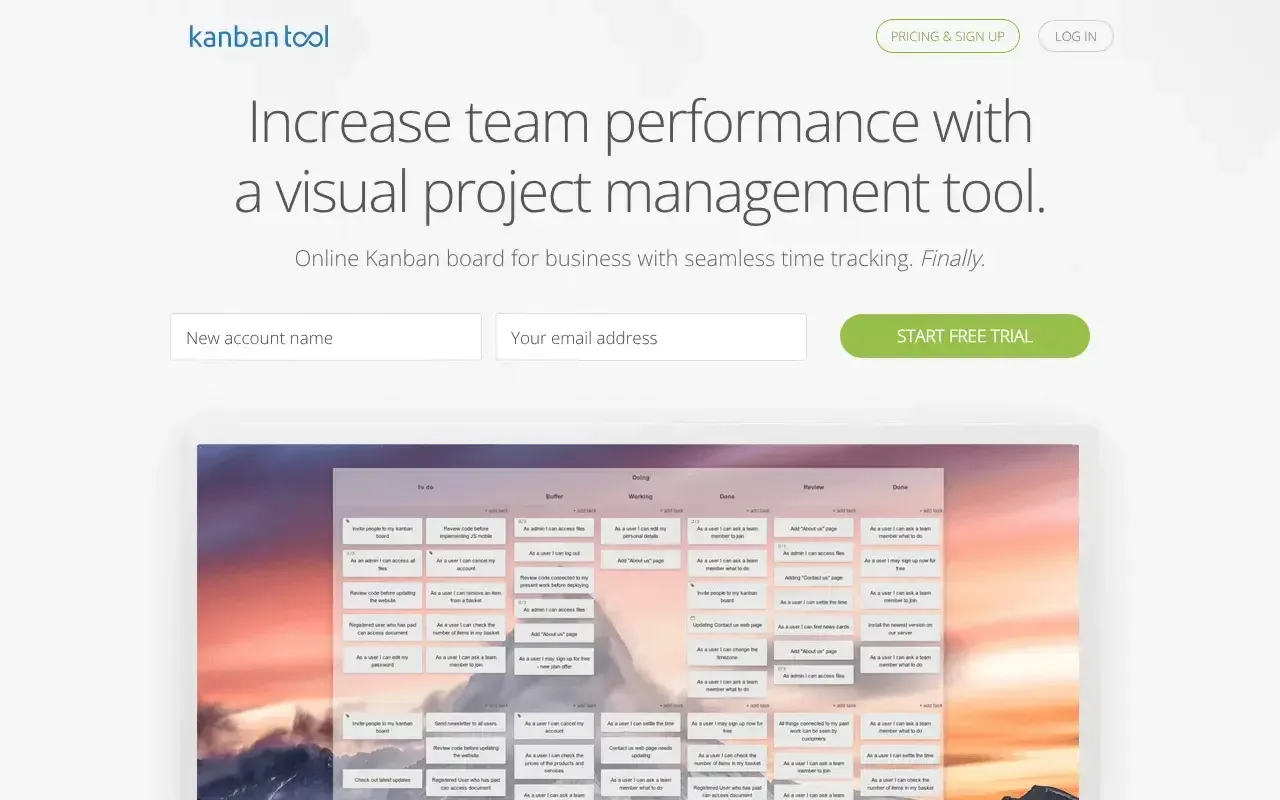The image size is (1280, 800).
Task: Click the LOG IN button
Action: point(1075,36)
